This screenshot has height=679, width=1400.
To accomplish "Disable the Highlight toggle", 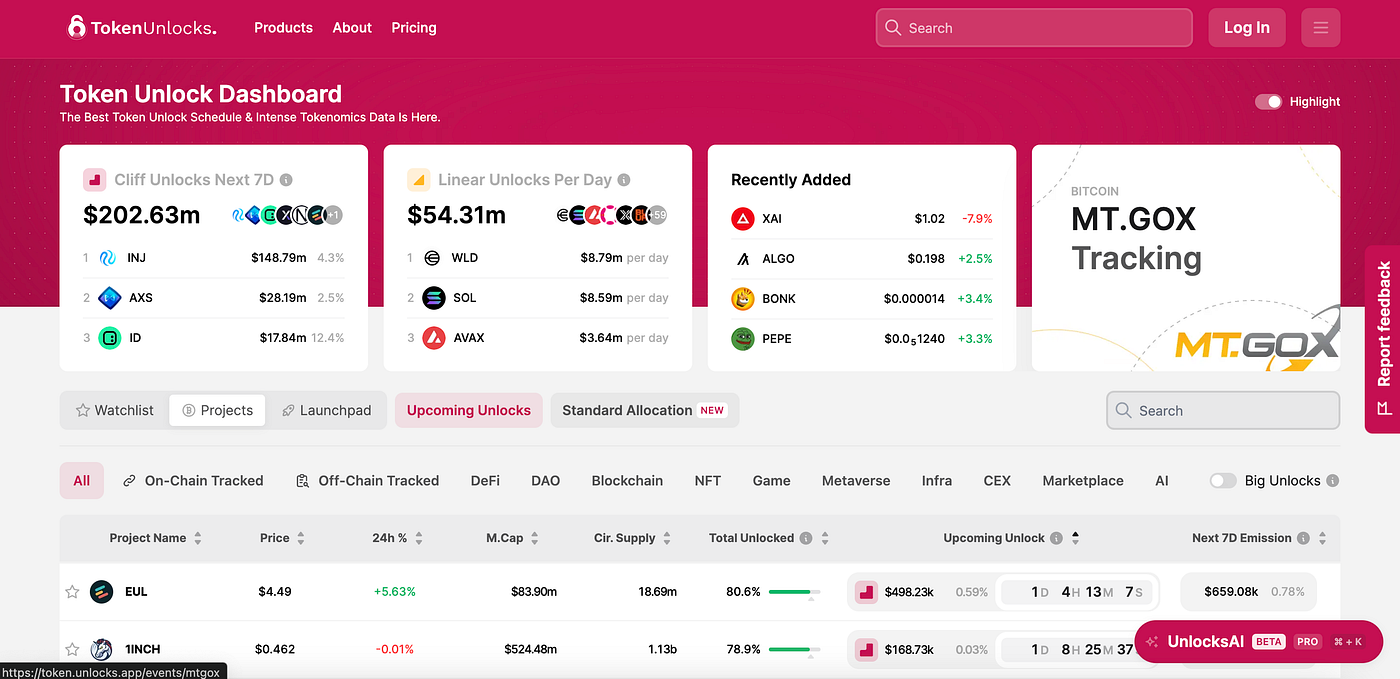I will point(1268,101).
